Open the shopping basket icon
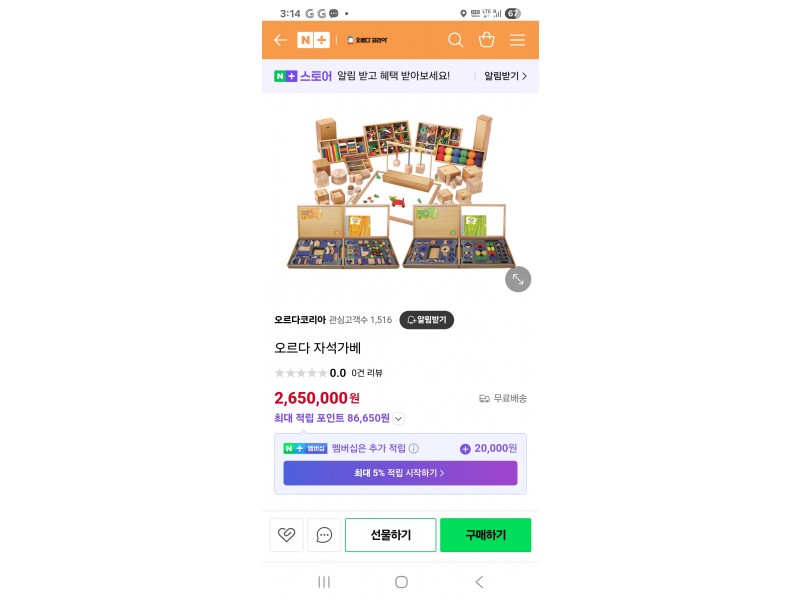 (x=486, y=40)
